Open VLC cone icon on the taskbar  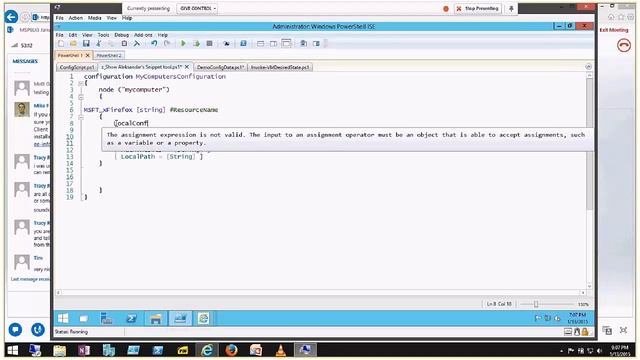[x=280, y=350]
